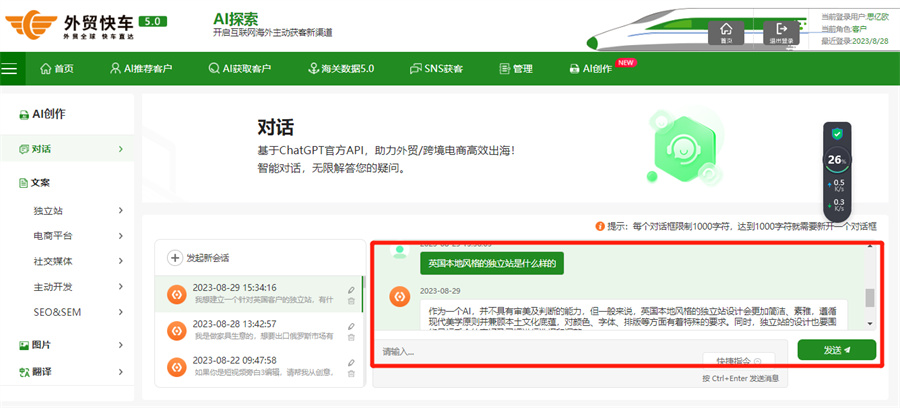Click the plus icon for 发起新会话

(175, 258)
